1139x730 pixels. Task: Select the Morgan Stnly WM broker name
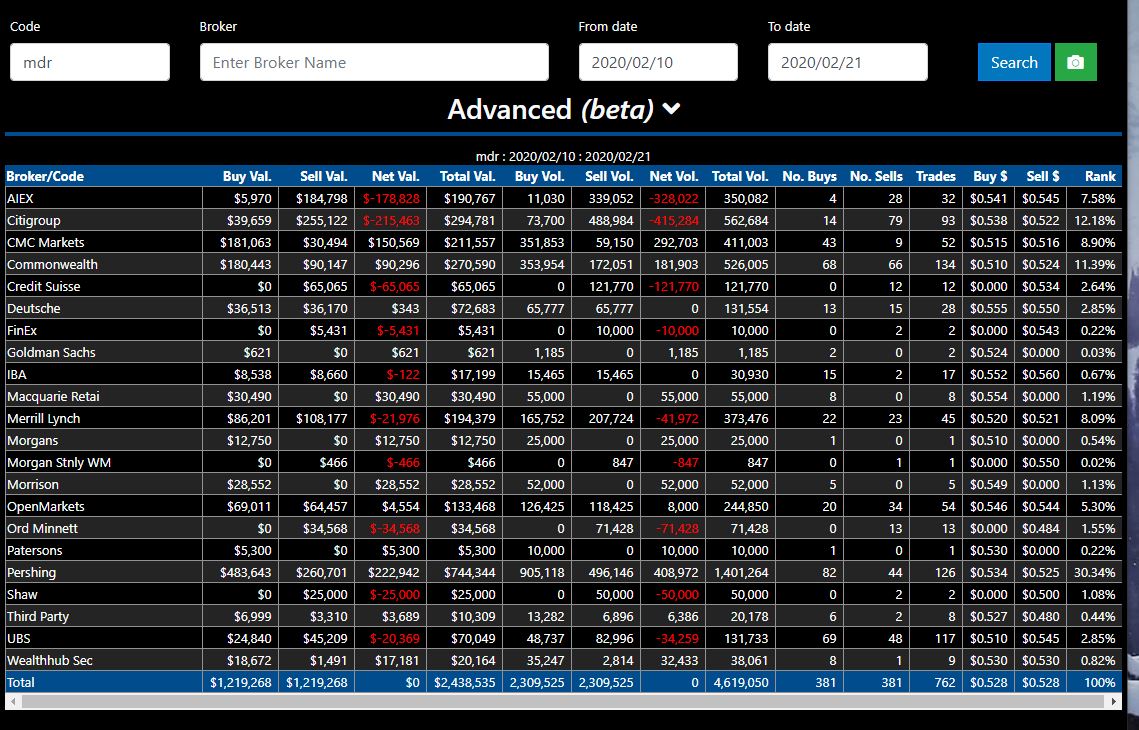[x=59, y=462]
